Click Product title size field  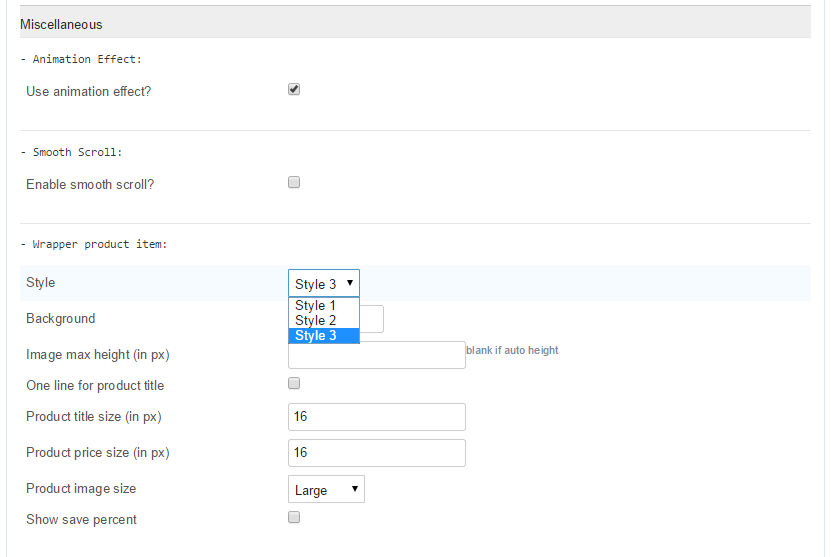point(377,417)
